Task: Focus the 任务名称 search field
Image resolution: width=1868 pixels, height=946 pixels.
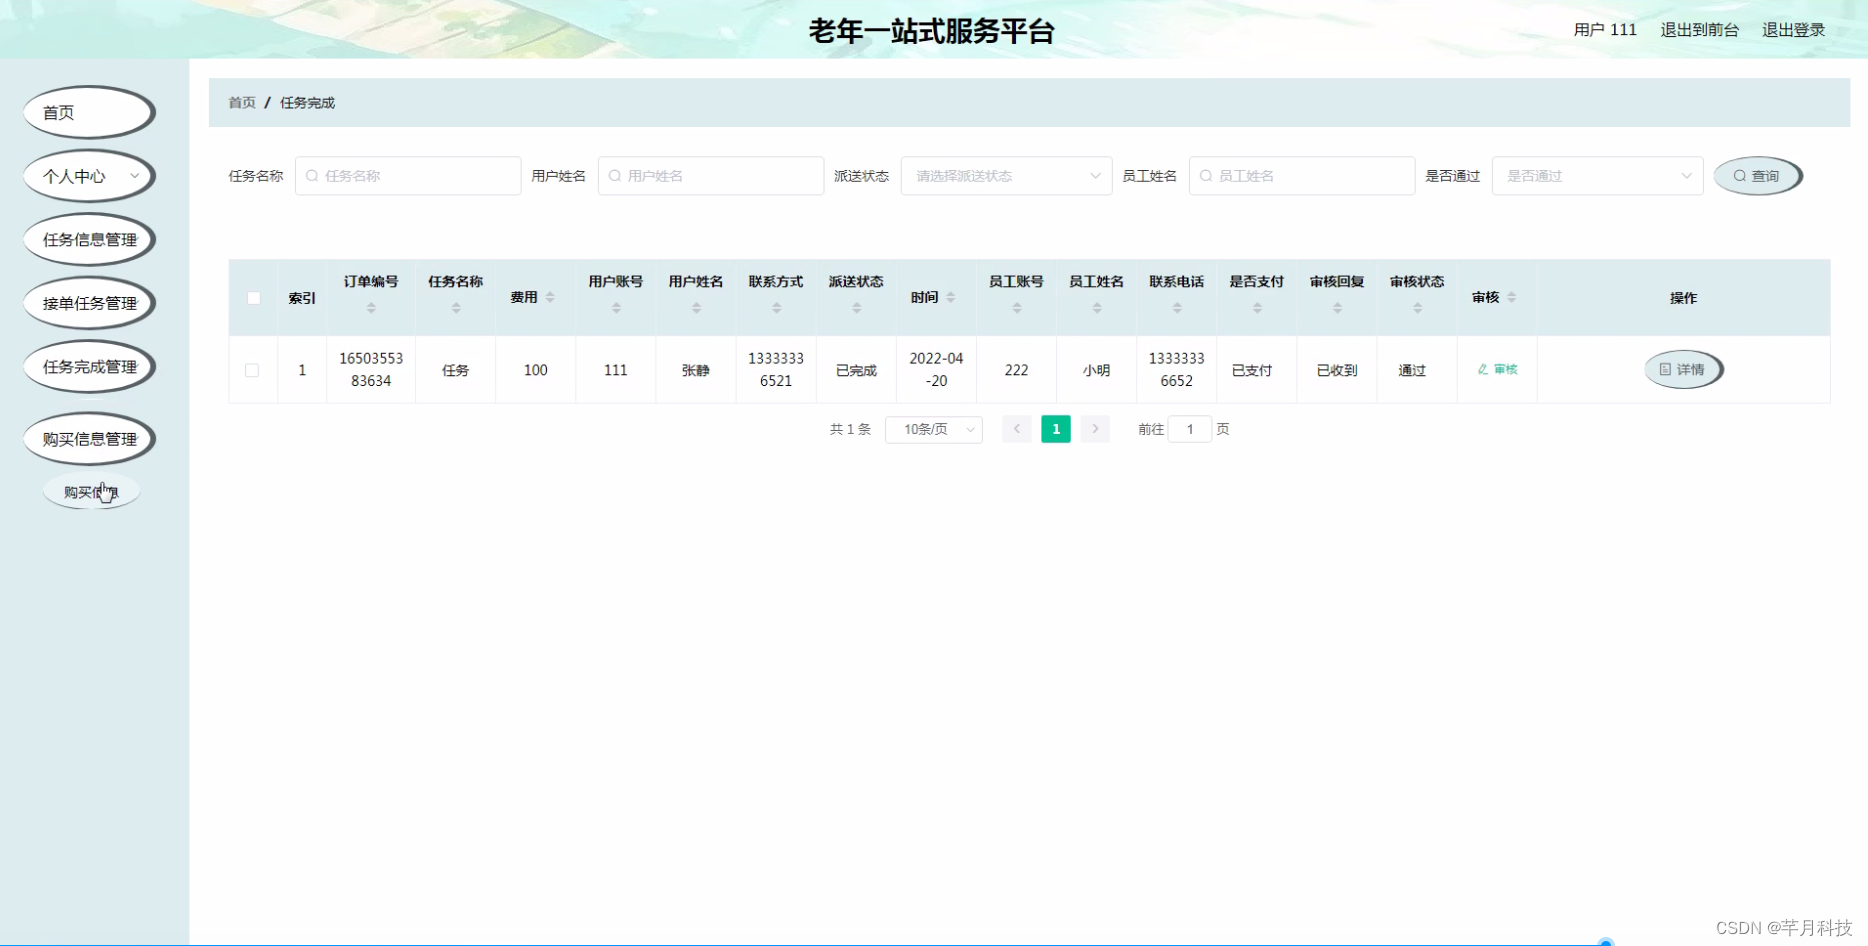Action: pyautogui.click(x=408, y=176)
